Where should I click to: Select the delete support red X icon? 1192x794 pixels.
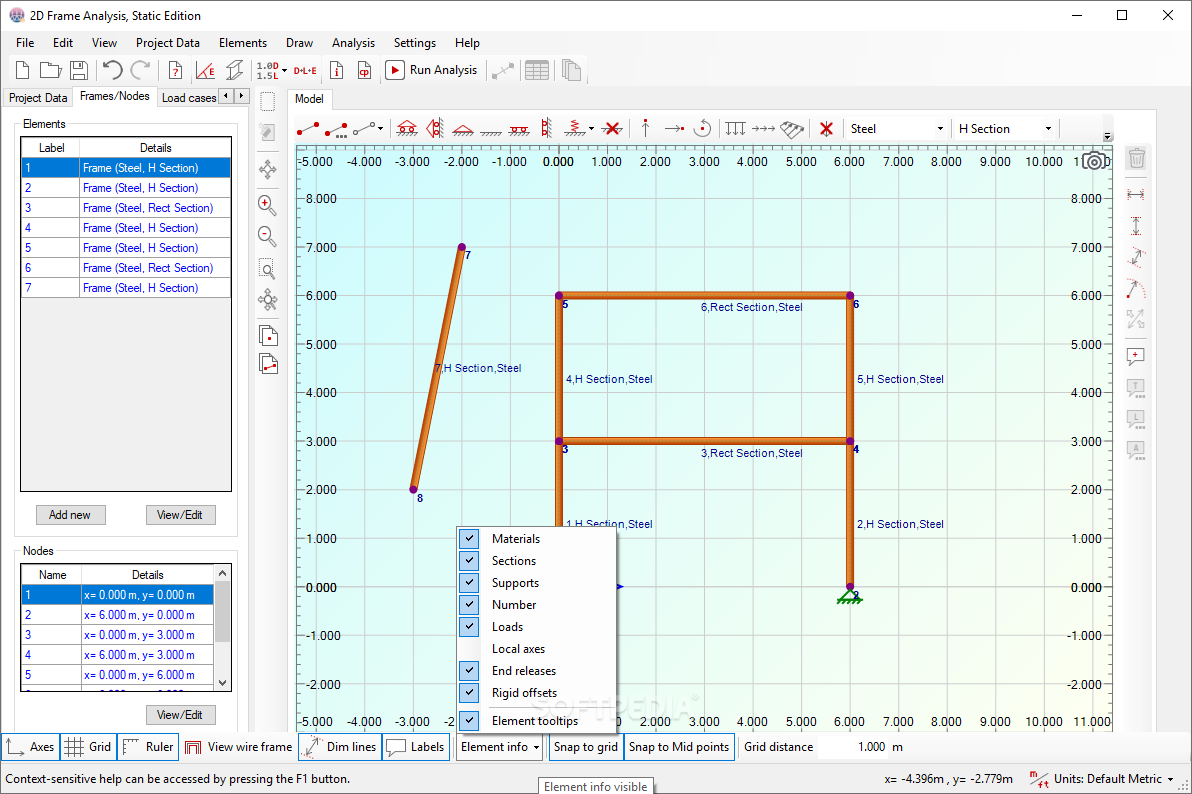[x=612, y=129]
